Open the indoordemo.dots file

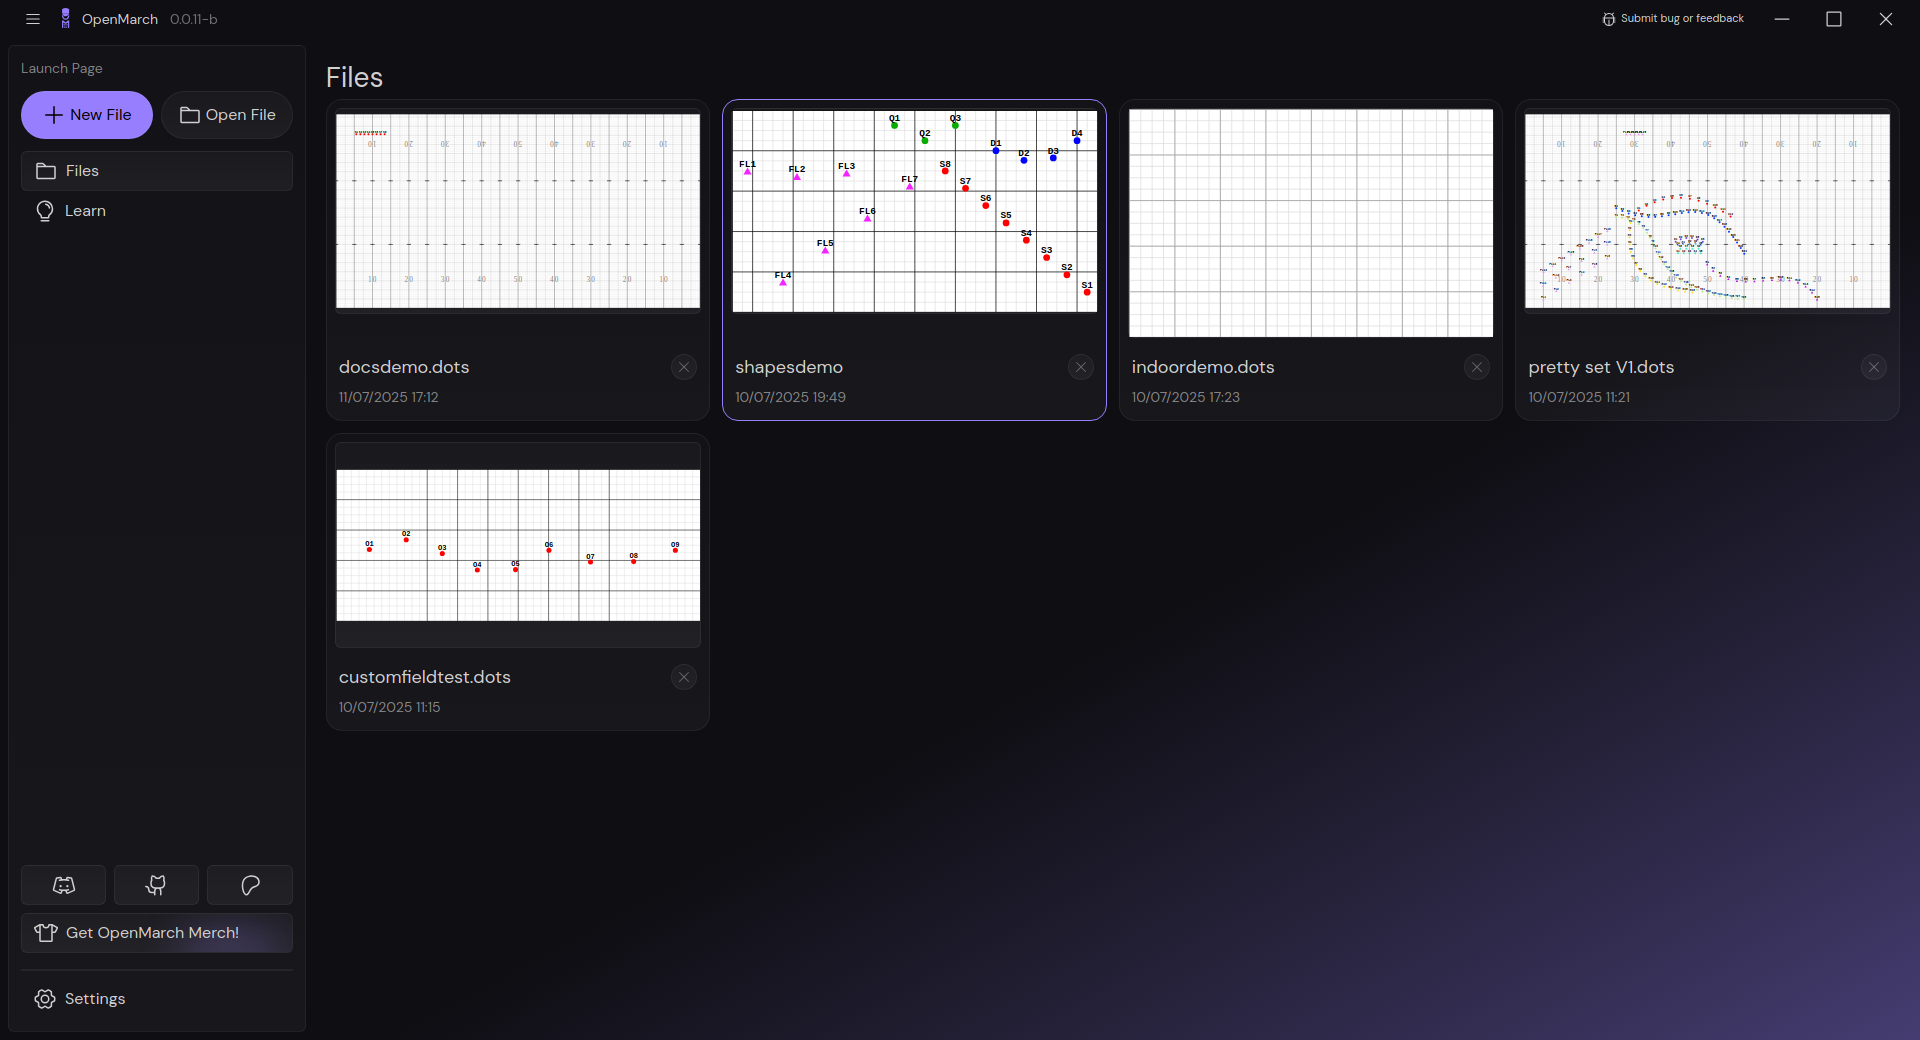[1310, 222]
